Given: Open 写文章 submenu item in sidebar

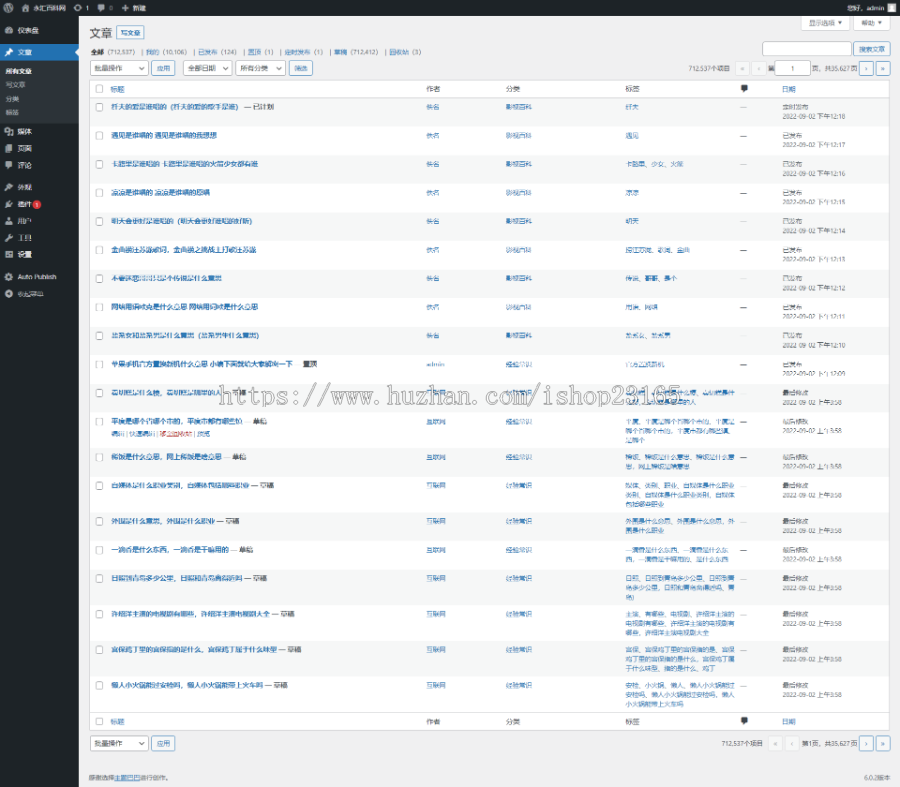Looking at the screenshot, I should (15, 85).
